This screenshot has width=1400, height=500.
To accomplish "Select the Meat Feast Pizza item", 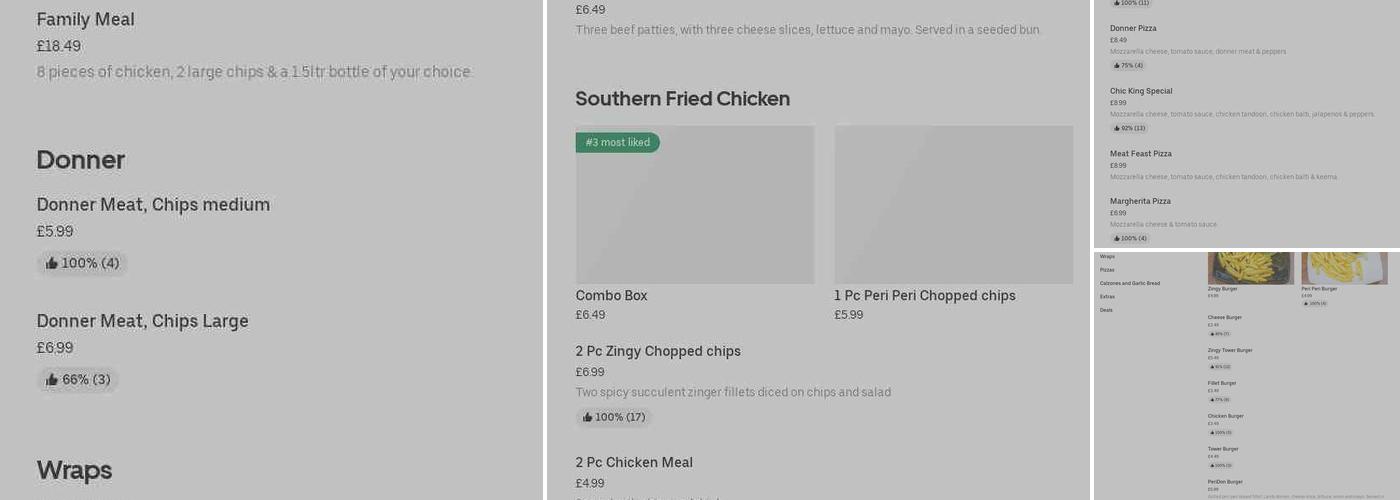I will [x=1141, y=154].
